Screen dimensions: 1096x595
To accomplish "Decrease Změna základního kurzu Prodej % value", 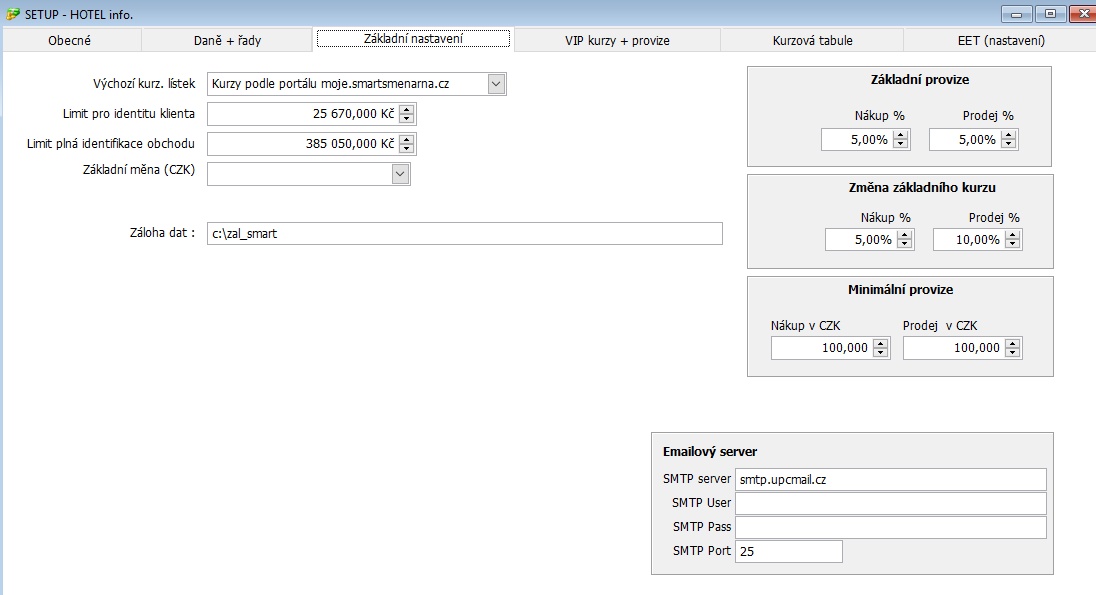I will pos(1013,245).
